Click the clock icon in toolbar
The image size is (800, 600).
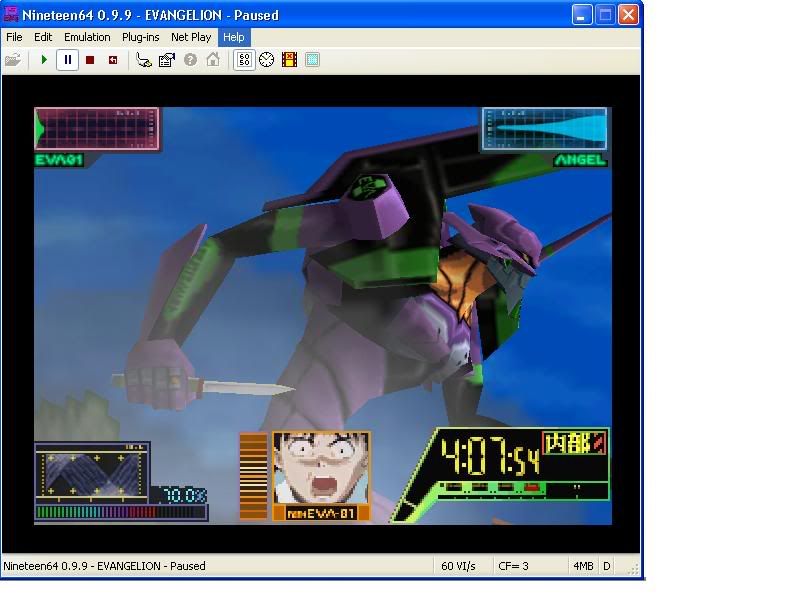tap(266, 60)
